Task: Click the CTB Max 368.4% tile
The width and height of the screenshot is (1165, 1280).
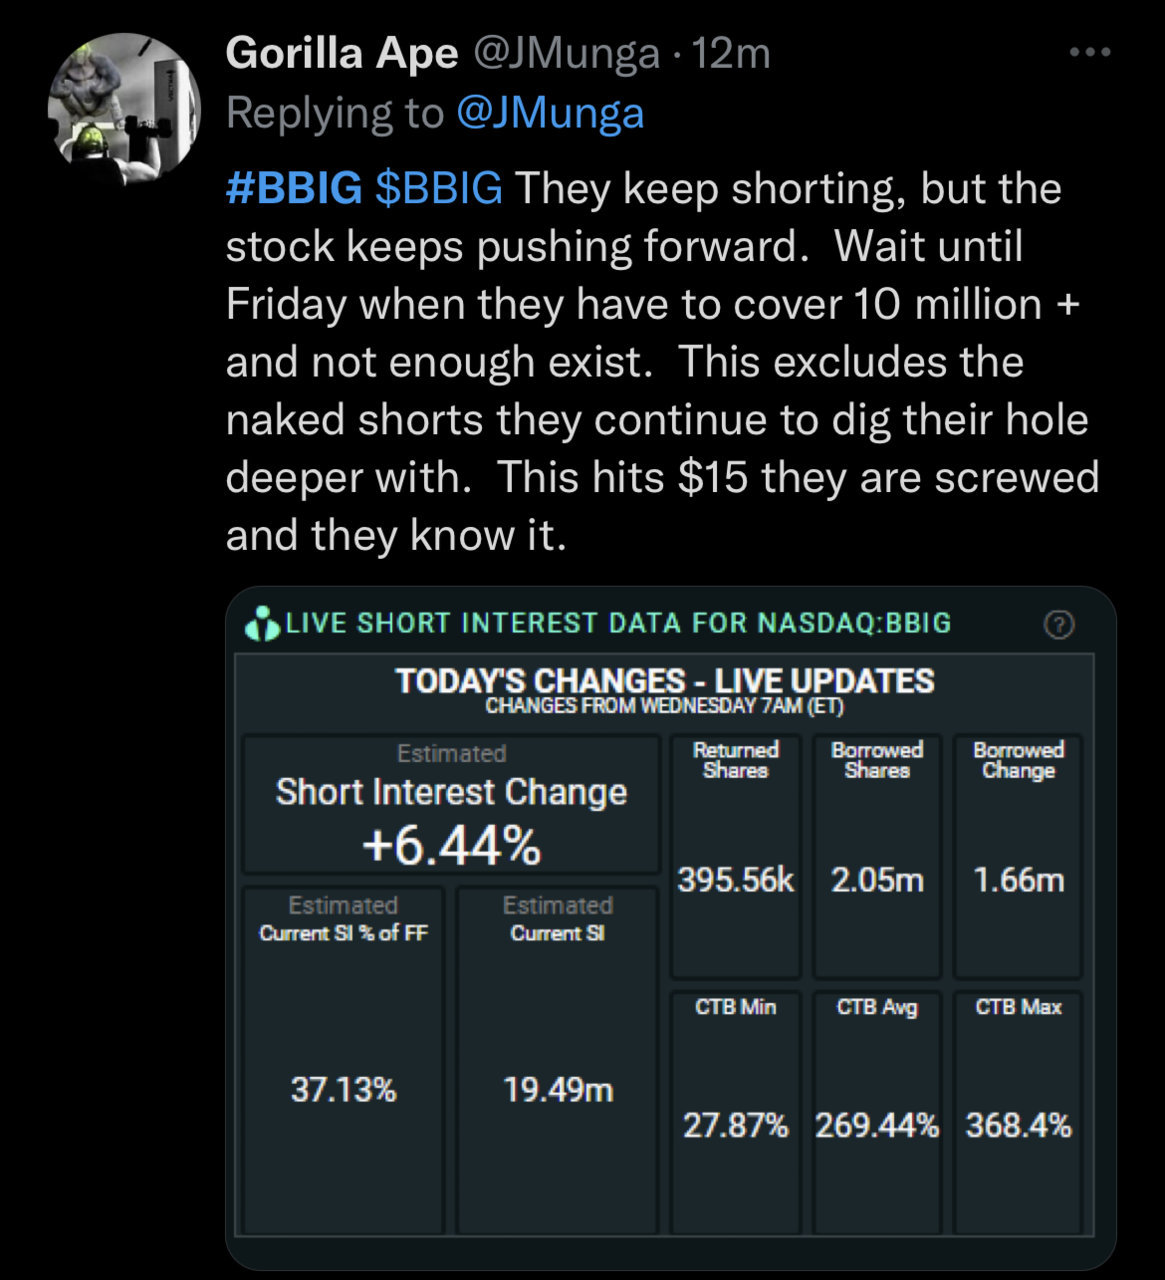Action: pos(1018,1112)
